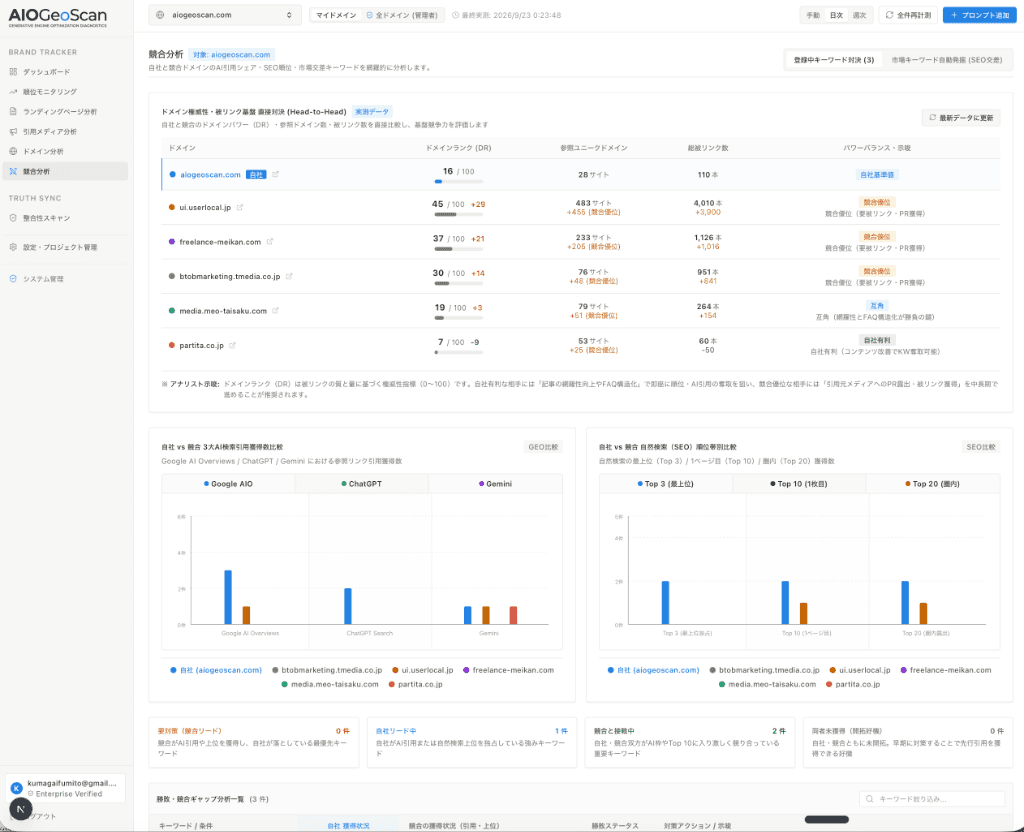The height and width of the screenshot is (832, 1024).
Task: Toggle 自社 (aiogeoscan.com) in GEO chart legend
Action: (216, 670)
